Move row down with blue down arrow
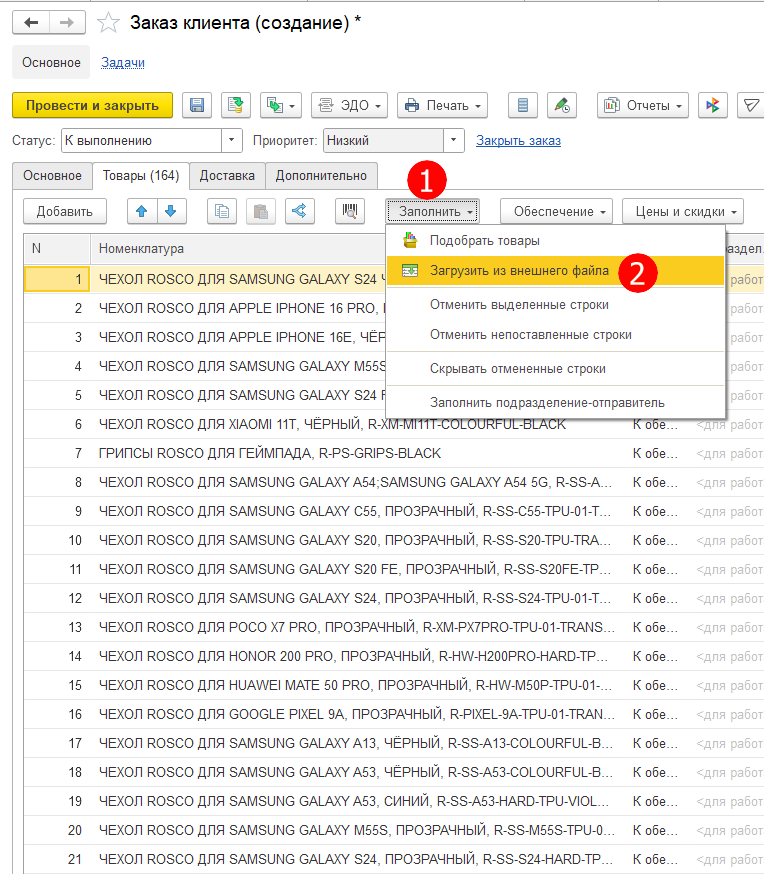 tap(171, 212)
